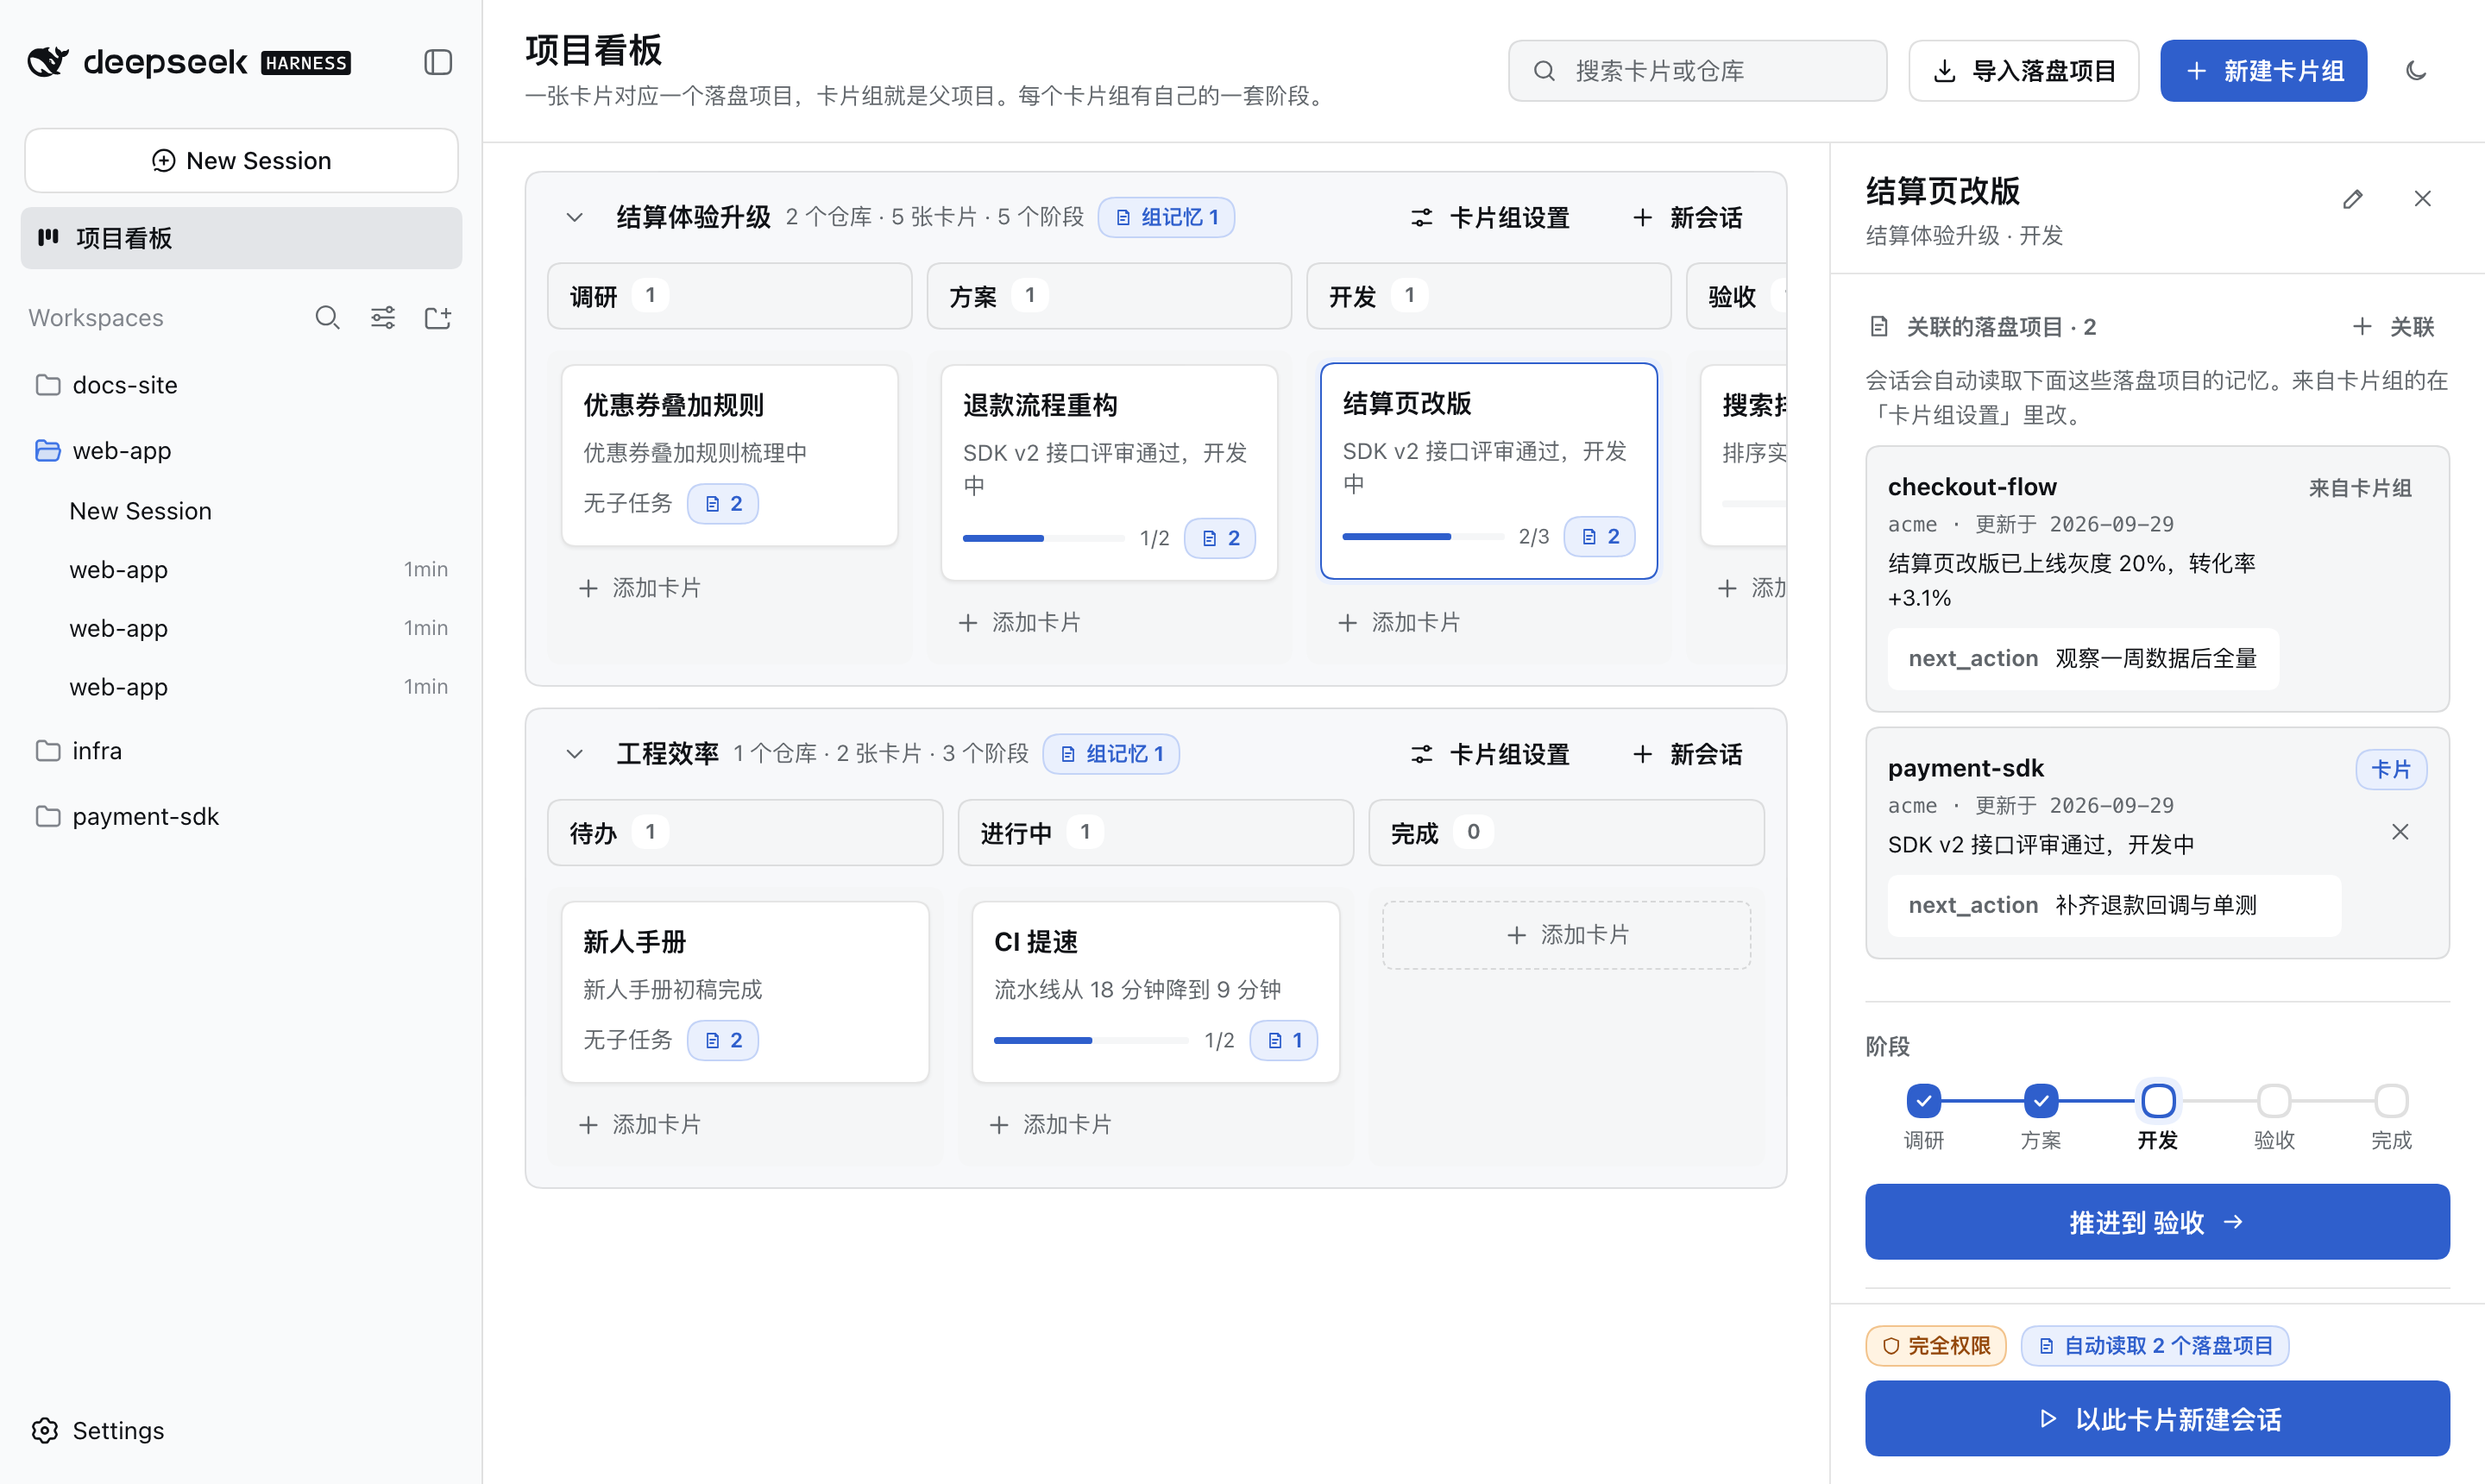
Task: Select the 开发 stage step
Action: [2158, 1101]
